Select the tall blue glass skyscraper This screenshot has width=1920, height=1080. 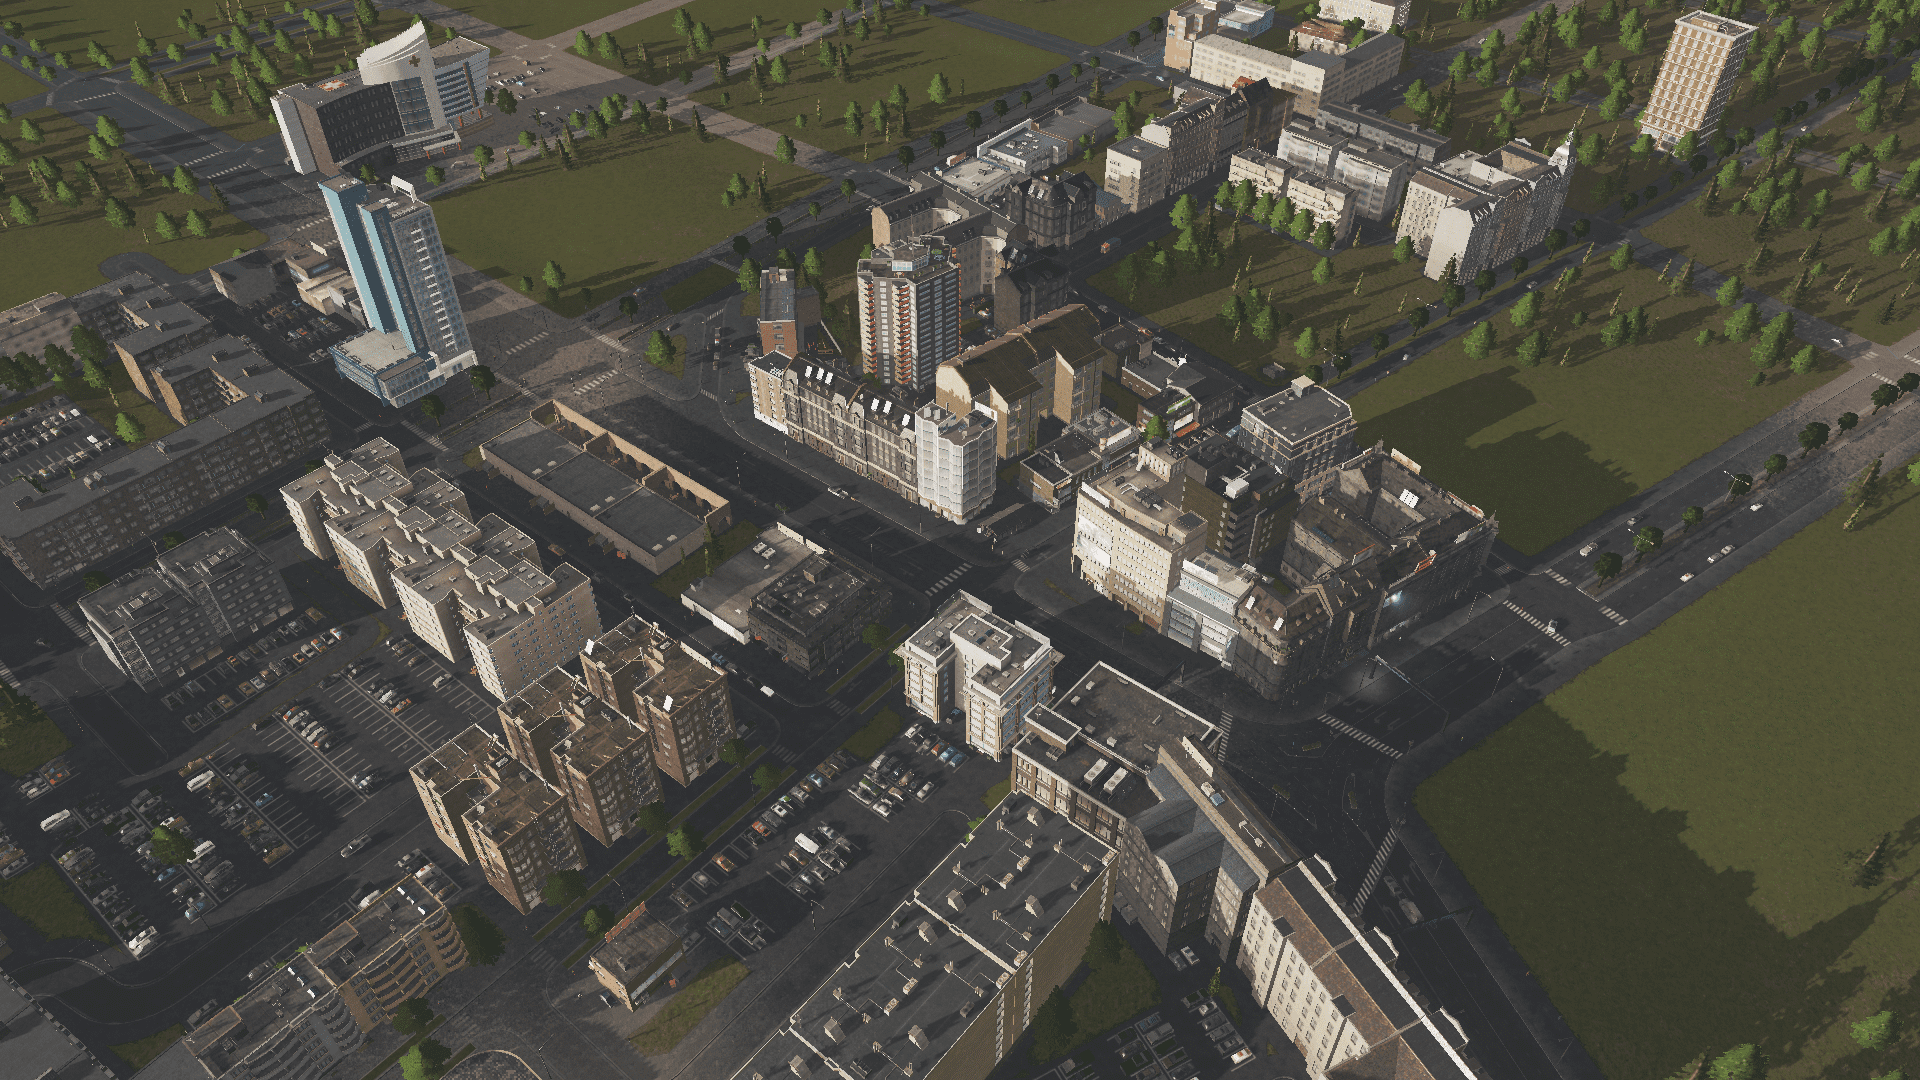397,288
